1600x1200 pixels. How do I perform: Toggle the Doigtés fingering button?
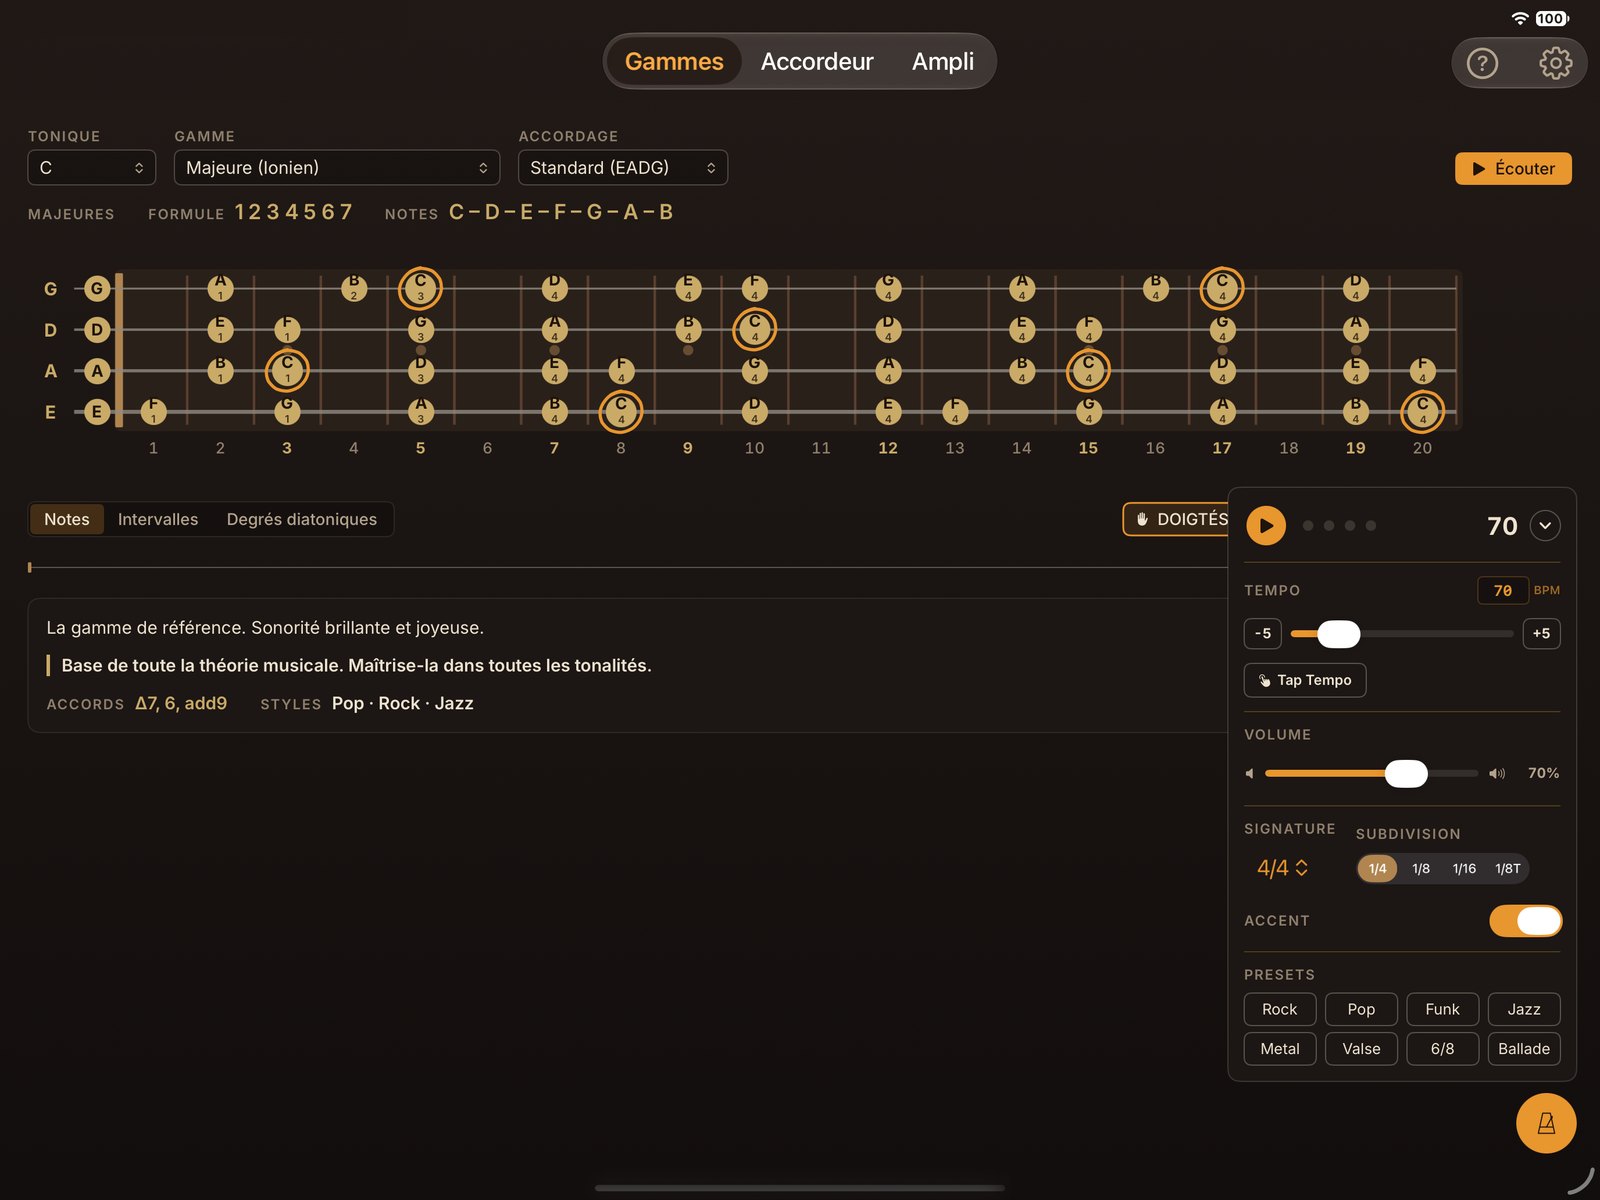[x=1177, y=519]
